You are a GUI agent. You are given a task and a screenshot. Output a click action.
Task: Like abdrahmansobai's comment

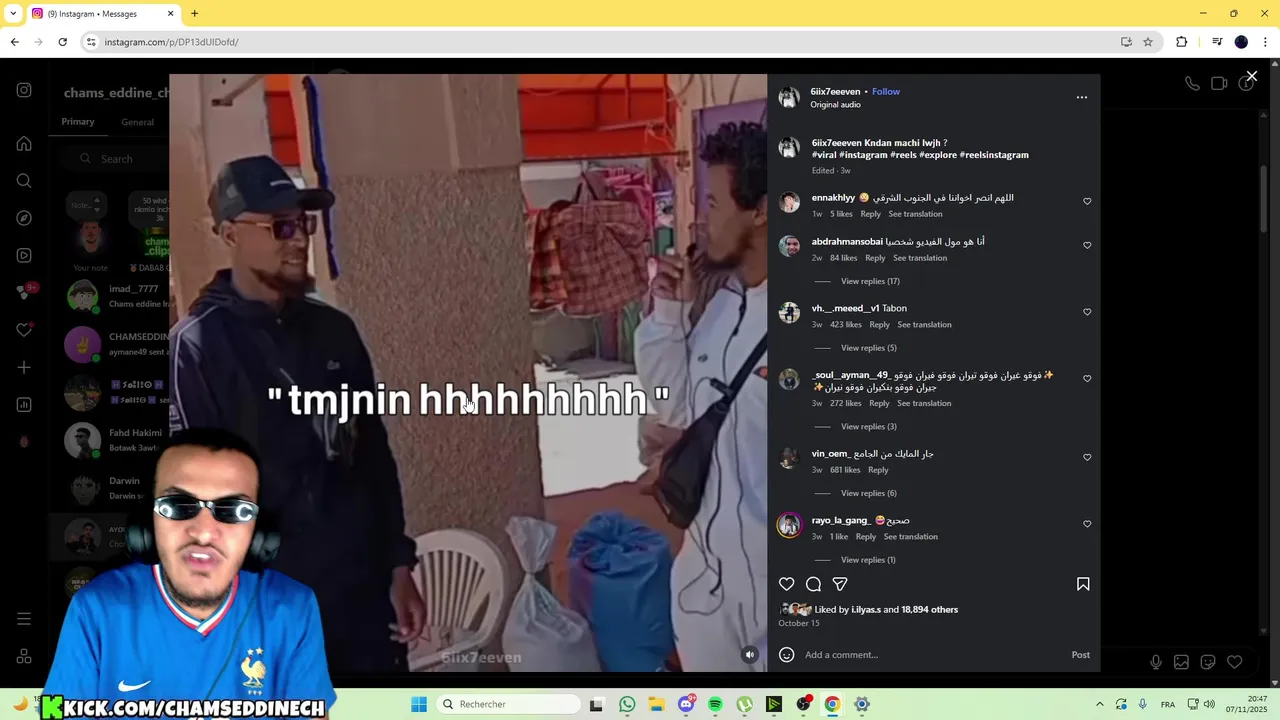pyautogui.click(x=1087, y=245)
